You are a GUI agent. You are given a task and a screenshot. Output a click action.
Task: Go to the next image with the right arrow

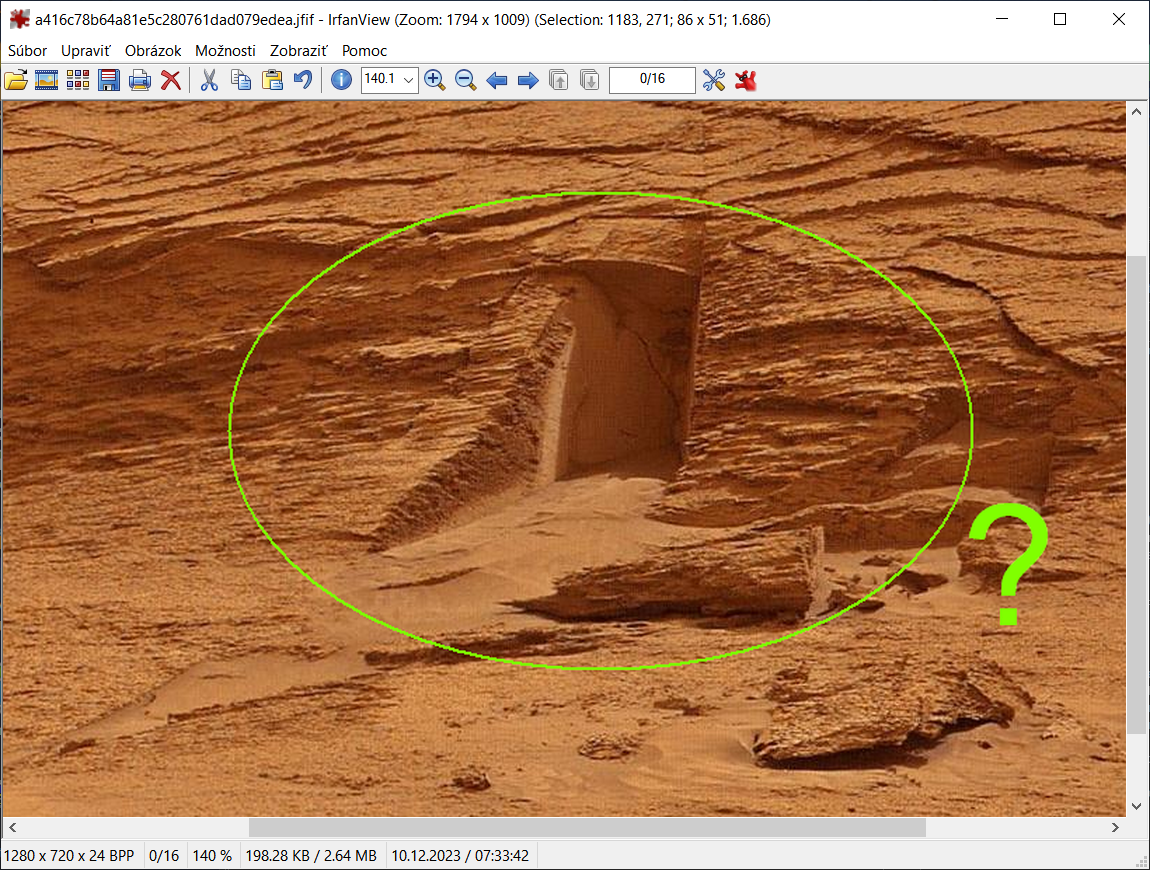[528, 80]
